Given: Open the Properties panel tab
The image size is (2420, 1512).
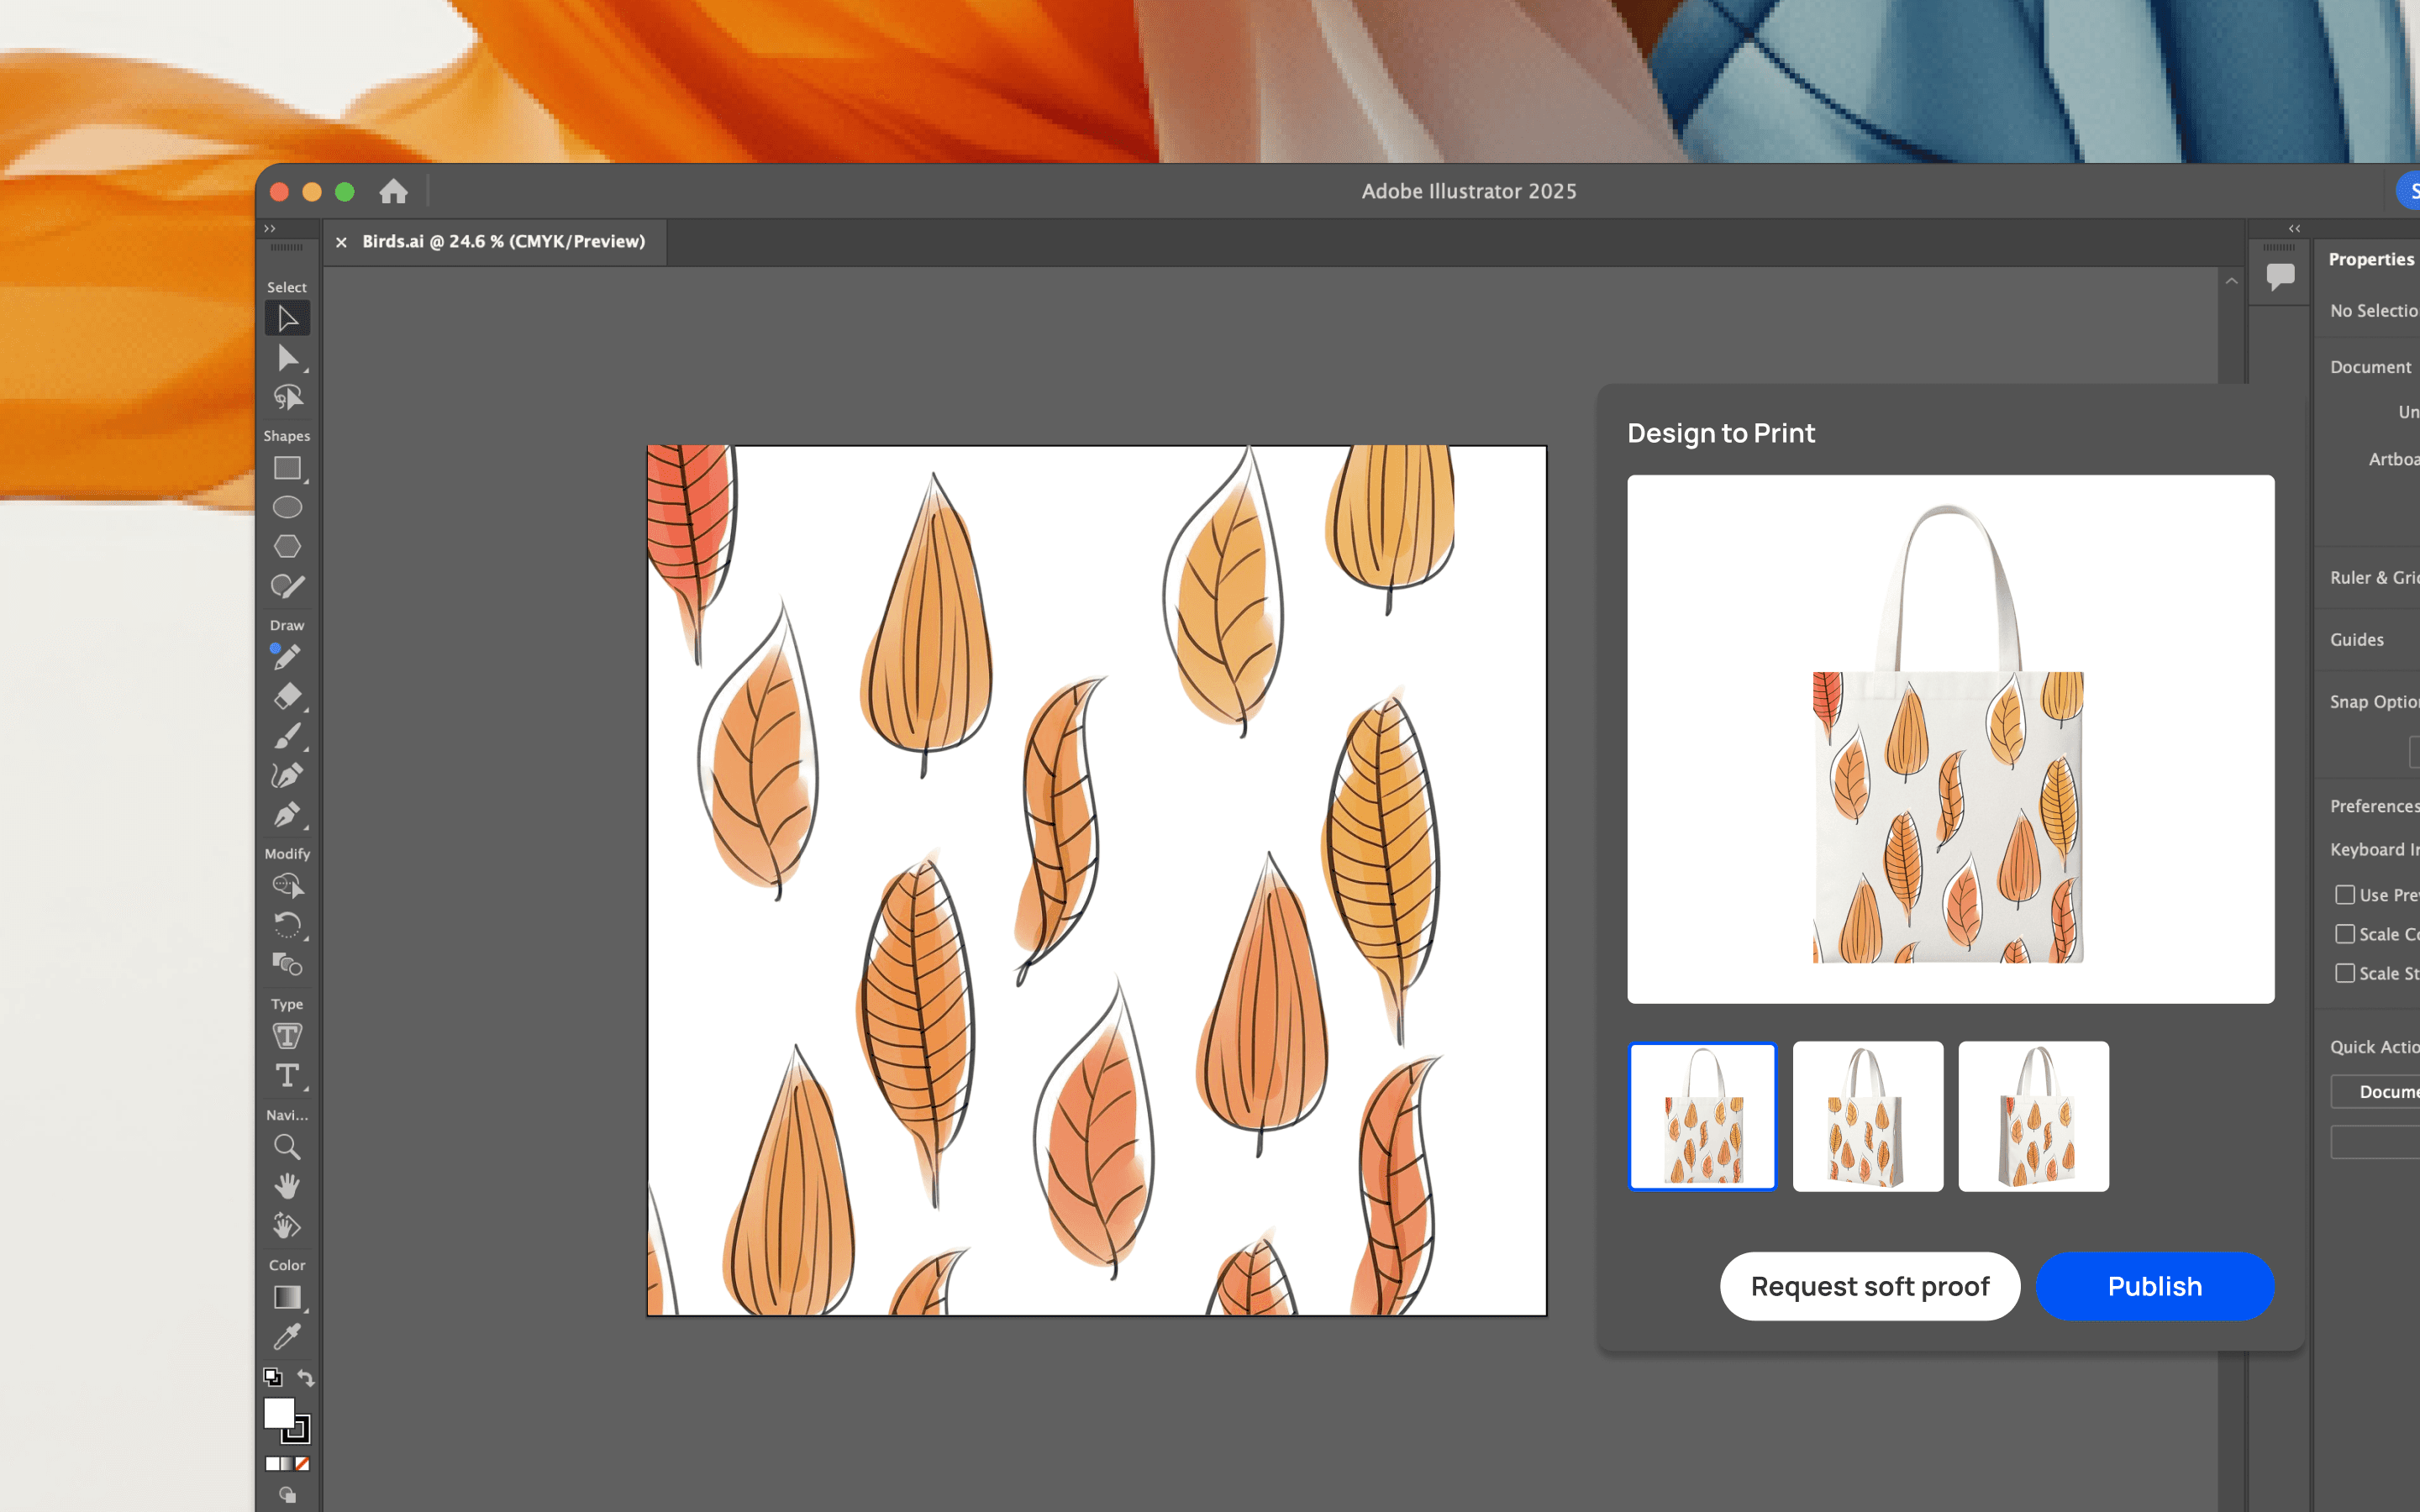Looking at the screenshot, I should (x=2370, y=259).
